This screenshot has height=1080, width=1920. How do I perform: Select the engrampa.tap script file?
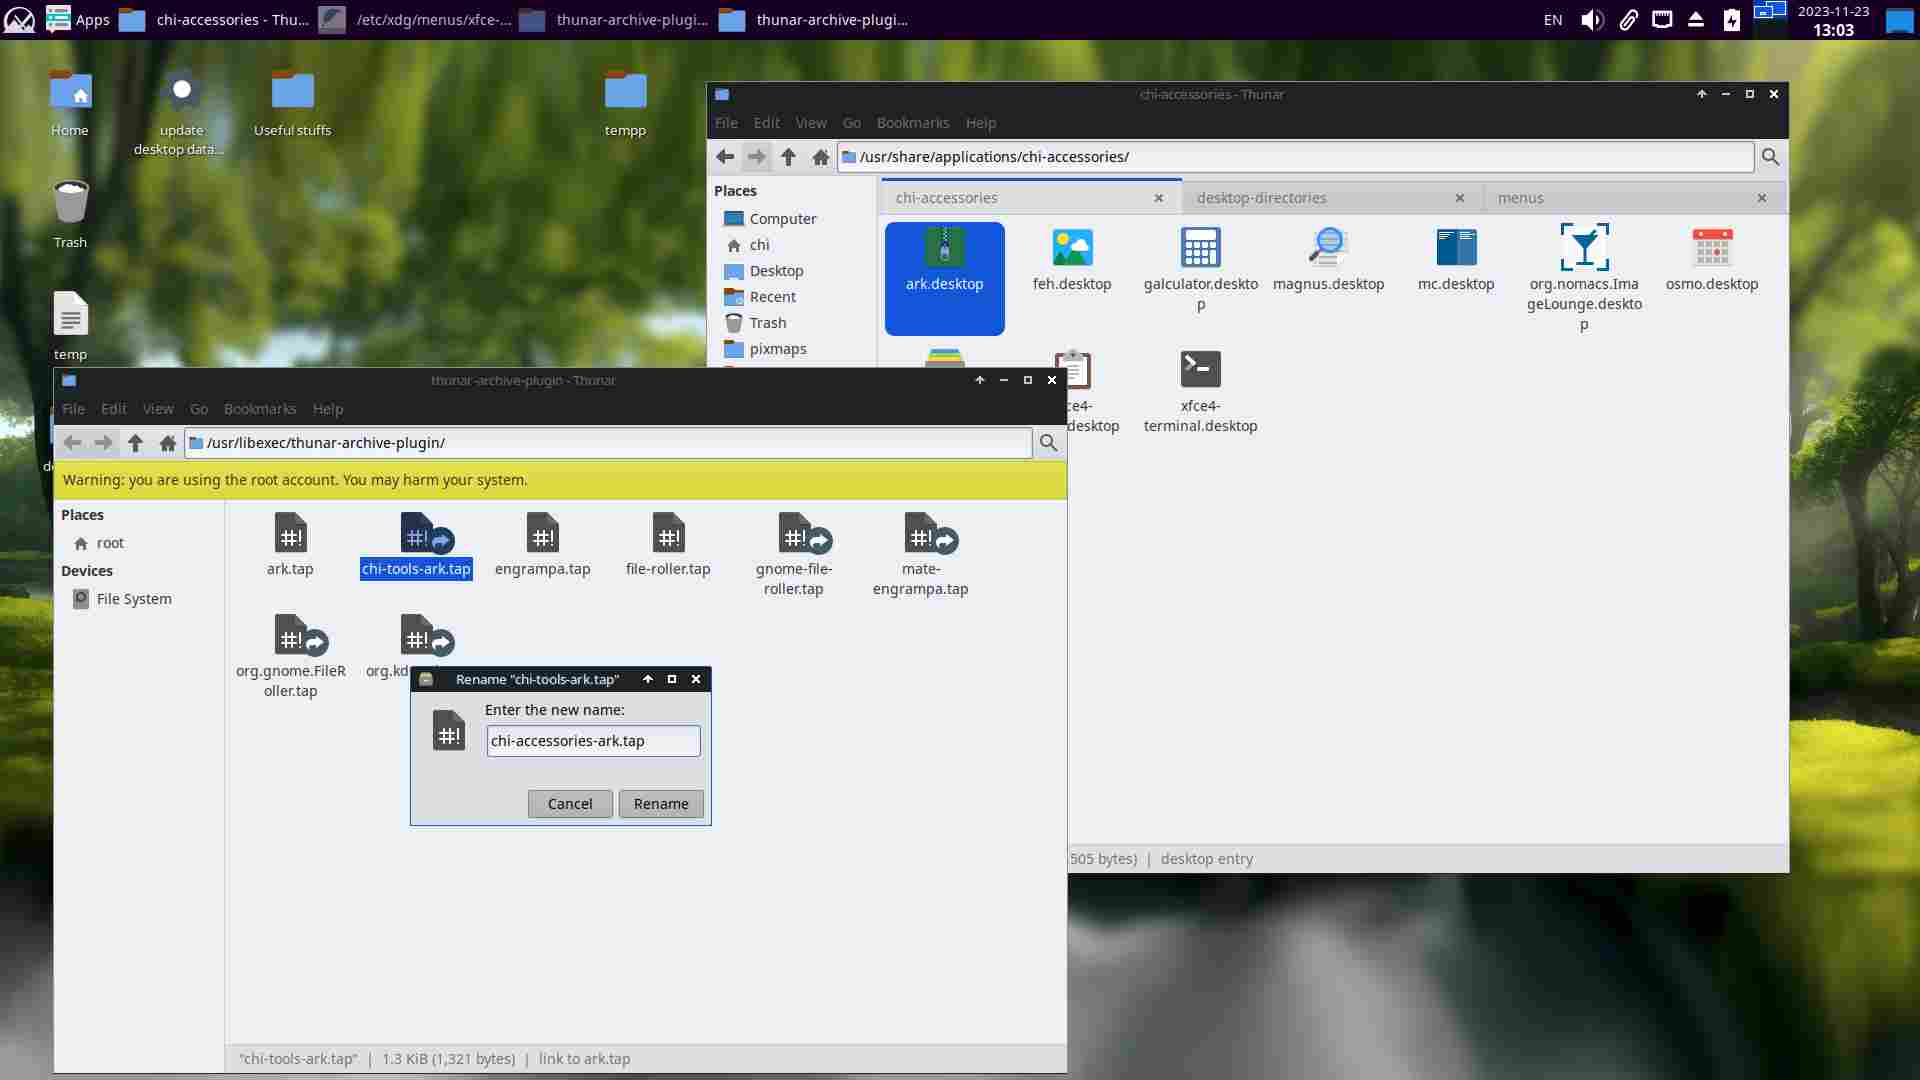click(542, 534)
